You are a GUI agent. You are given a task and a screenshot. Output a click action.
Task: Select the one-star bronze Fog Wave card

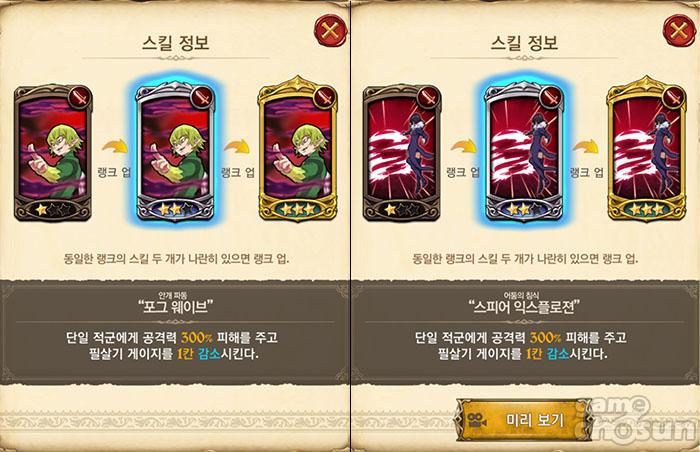coord(53,152)
